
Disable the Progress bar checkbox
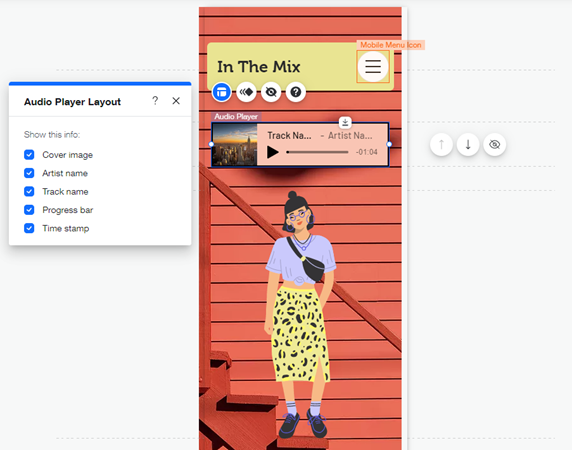(x=29, y=210)
